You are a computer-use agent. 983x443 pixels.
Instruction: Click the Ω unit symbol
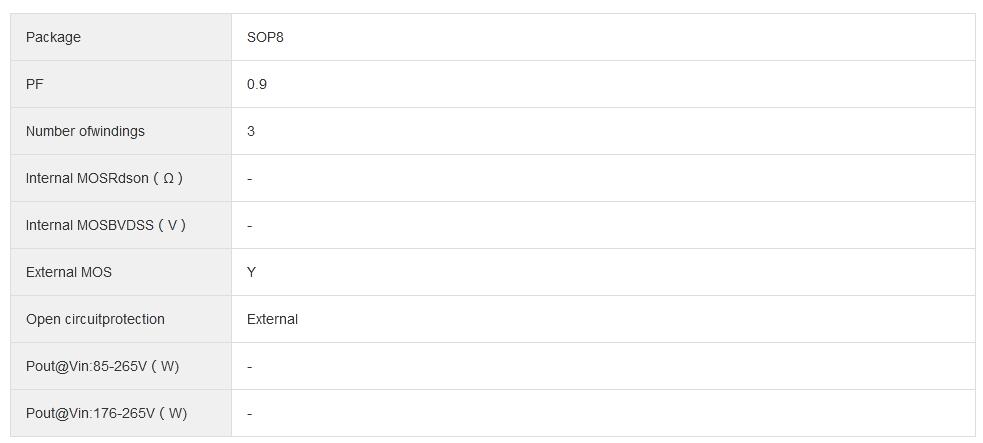(168, 178)
